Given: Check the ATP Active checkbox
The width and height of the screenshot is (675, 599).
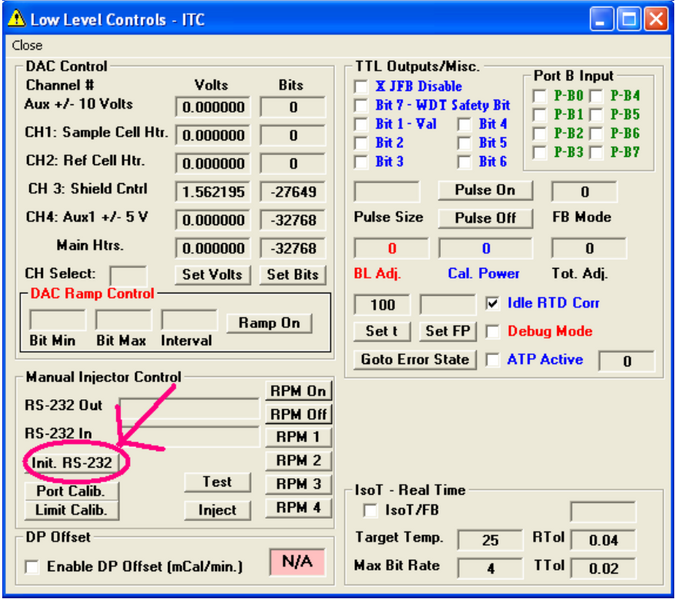Looking at the screenshot, I should point(492,360).
